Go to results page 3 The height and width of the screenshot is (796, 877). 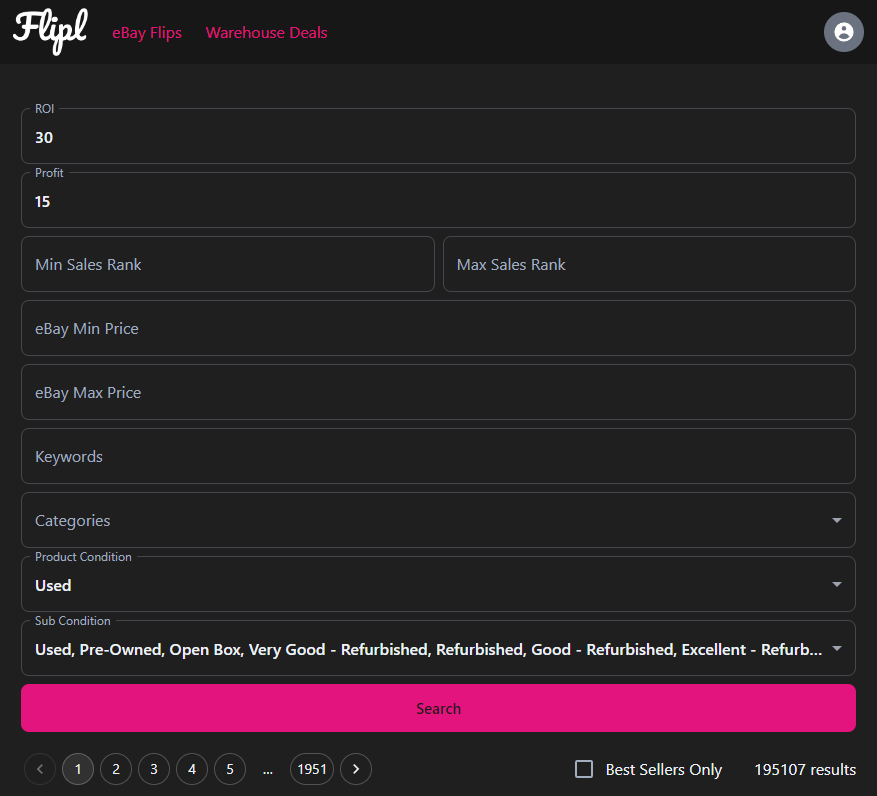[x=154, y=769]
